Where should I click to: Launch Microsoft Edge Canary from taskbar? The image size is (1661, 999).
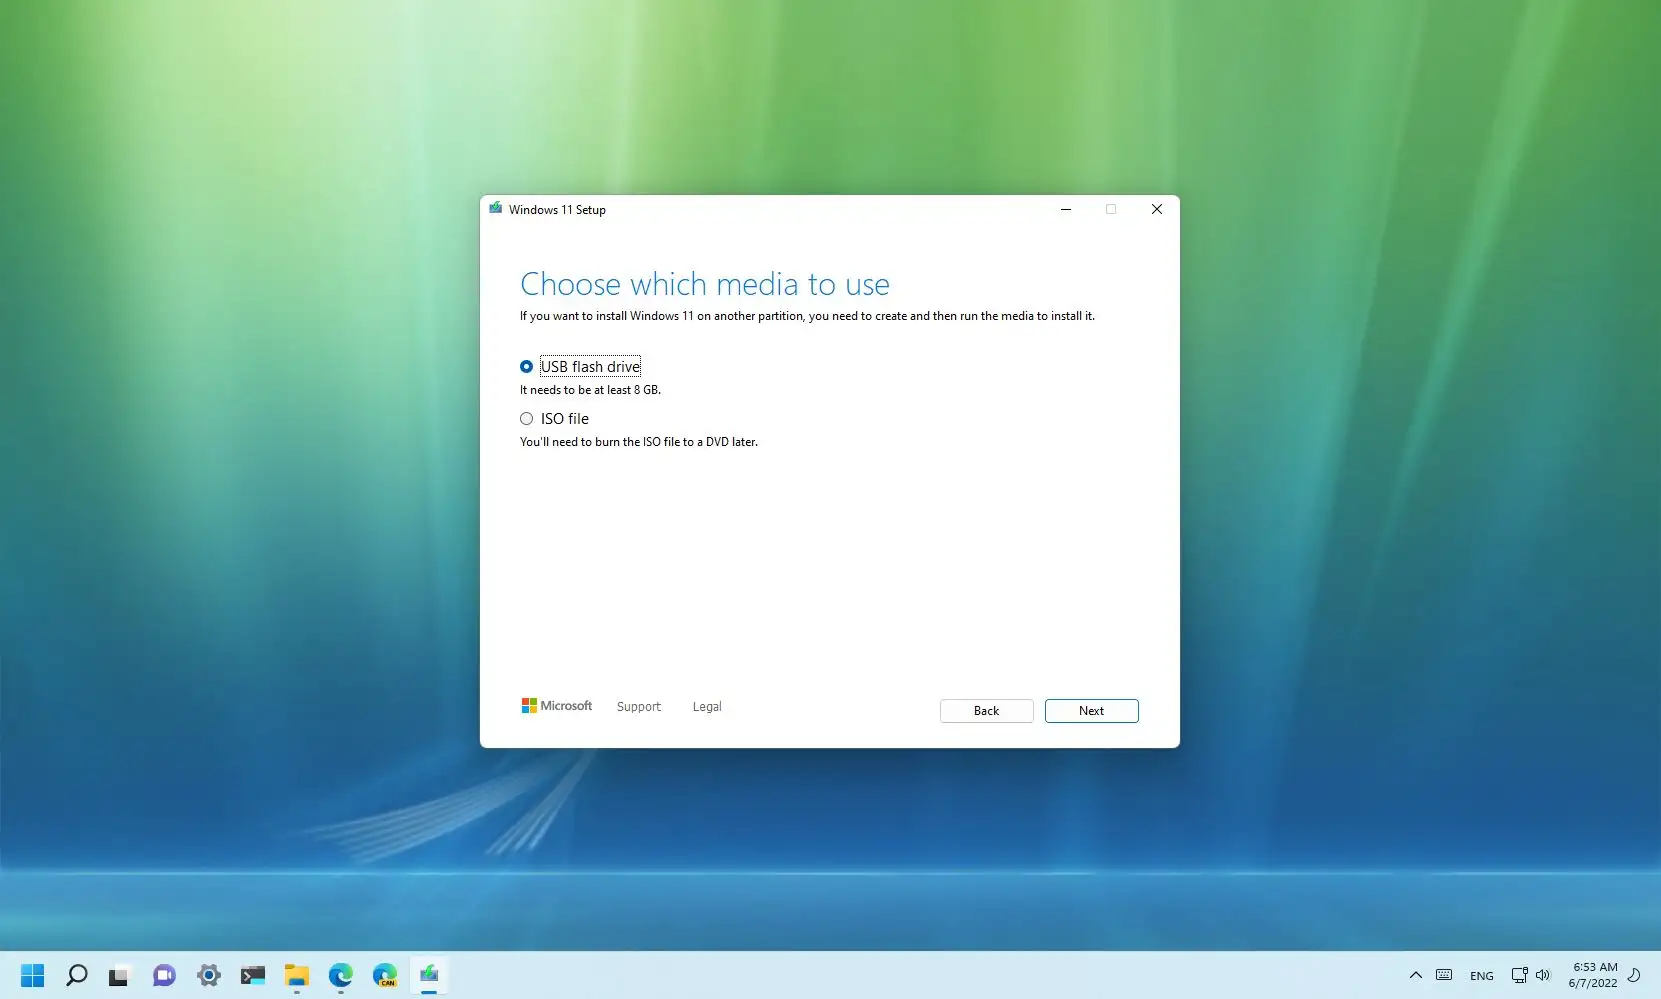[385, 975]
